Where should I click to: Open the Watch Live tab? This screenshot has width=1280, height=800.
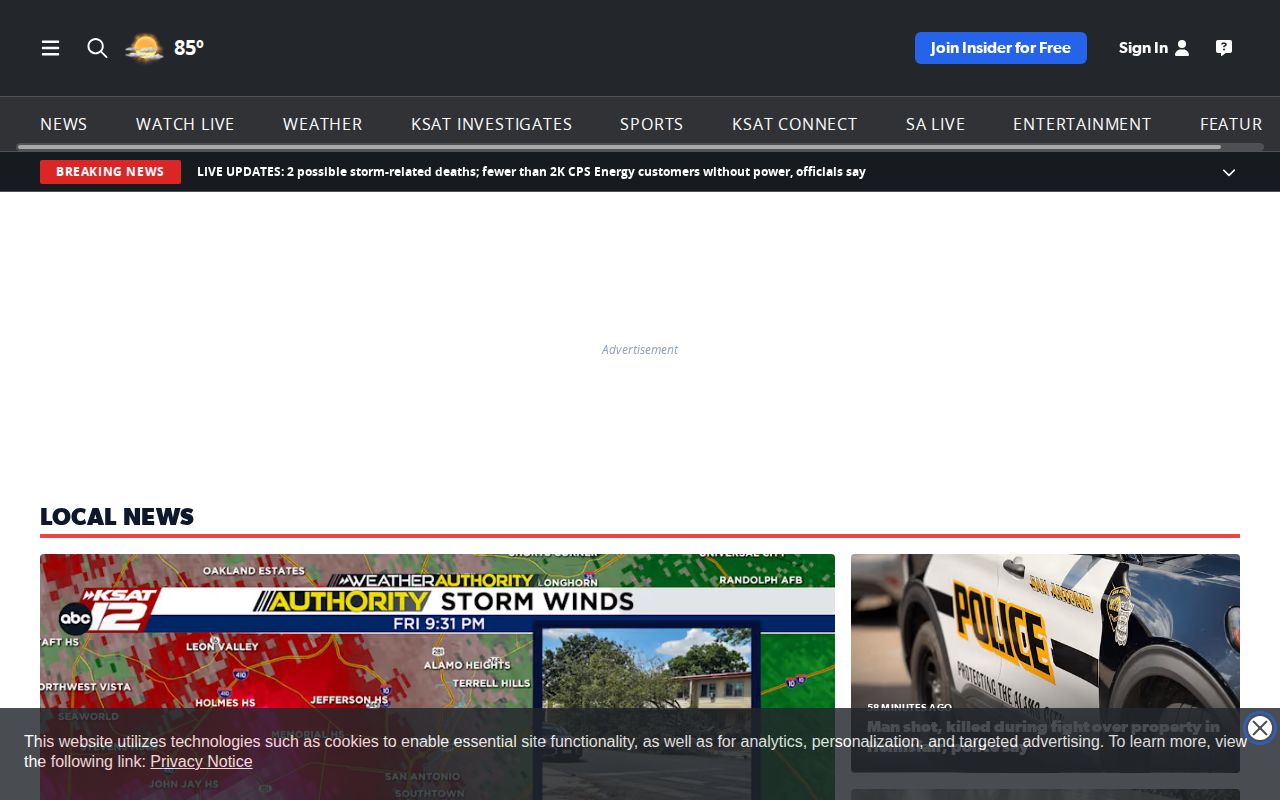(185, 124)
